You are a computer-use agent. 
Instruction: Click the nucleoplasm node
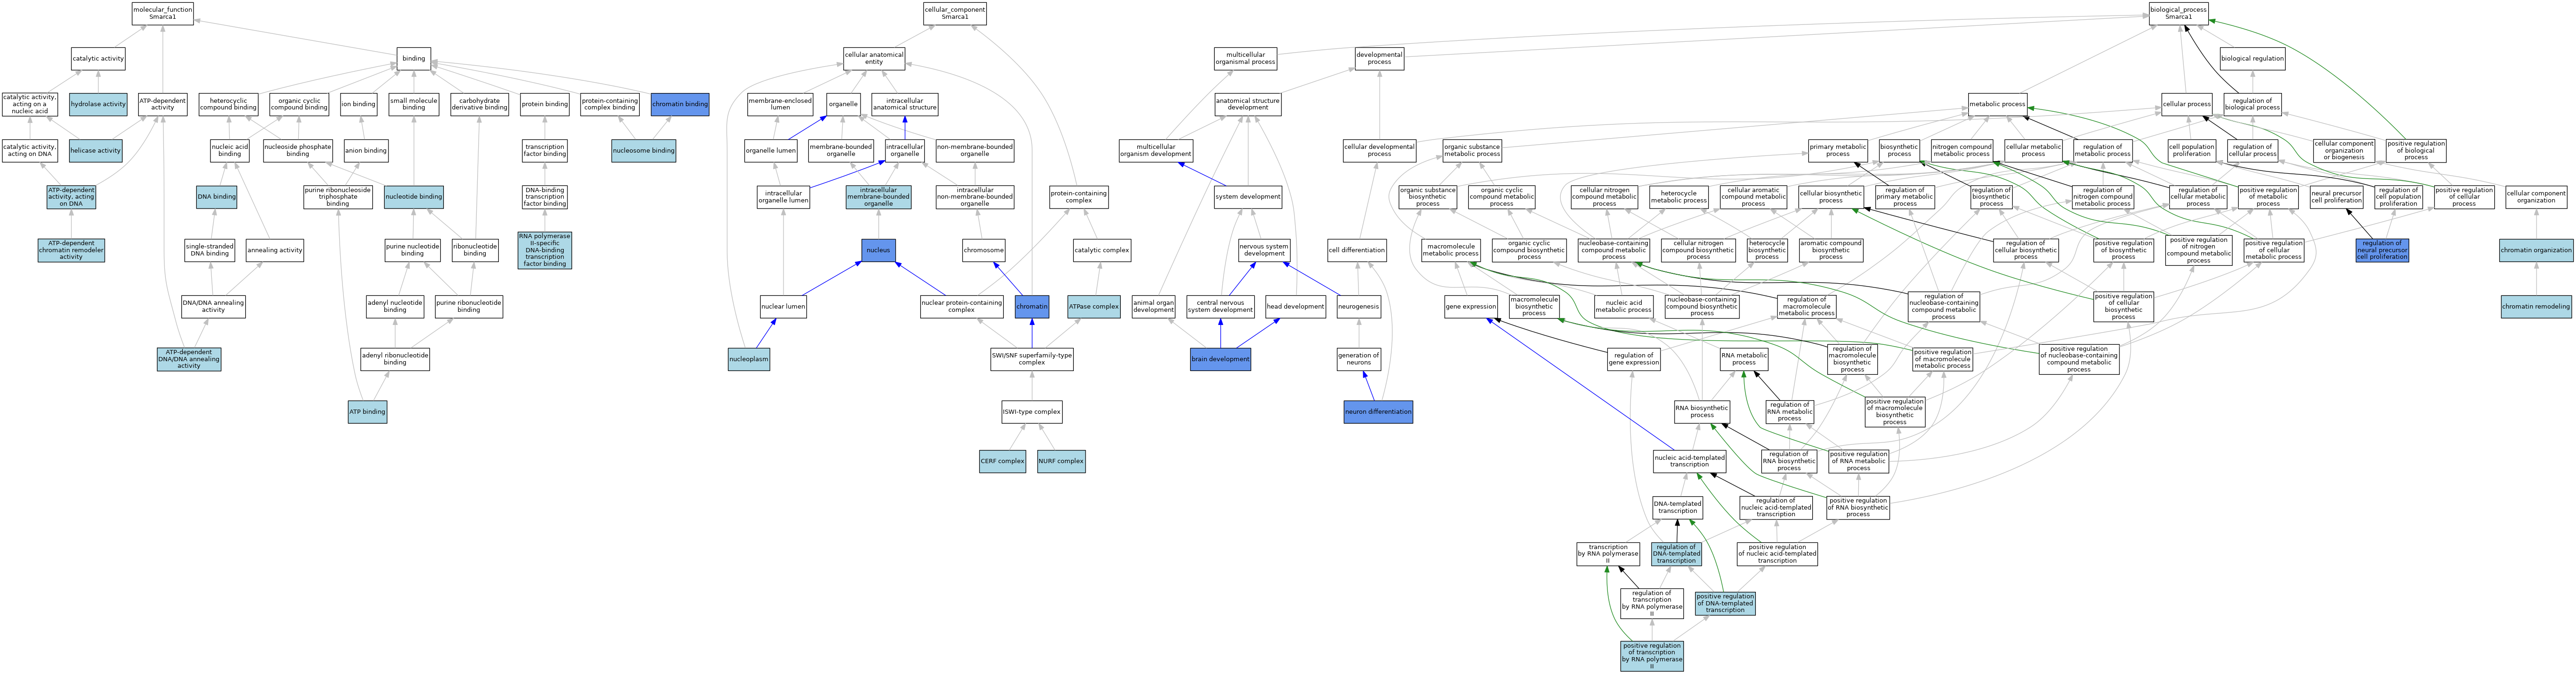pos(749,359)
